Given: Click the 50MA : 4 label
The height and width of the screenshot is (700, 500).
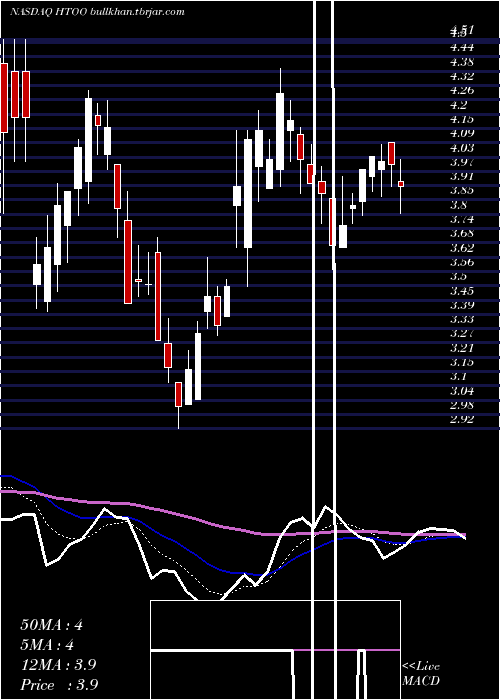Looking at the screenshot, I should point(51,625).
